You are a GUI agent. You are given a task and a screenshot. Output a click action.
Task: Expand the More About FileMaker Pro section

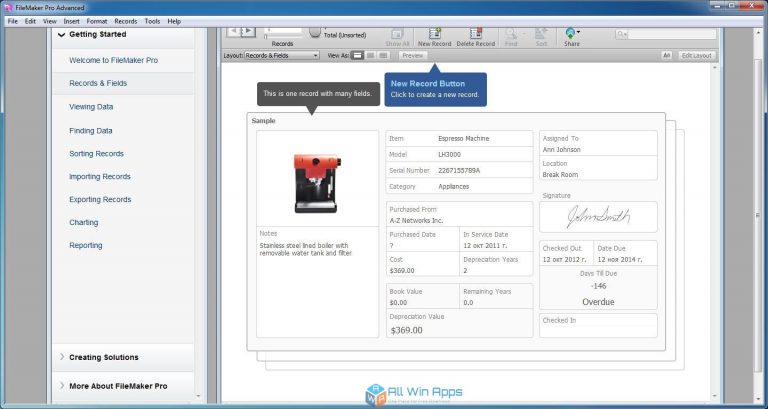[62, 385]
